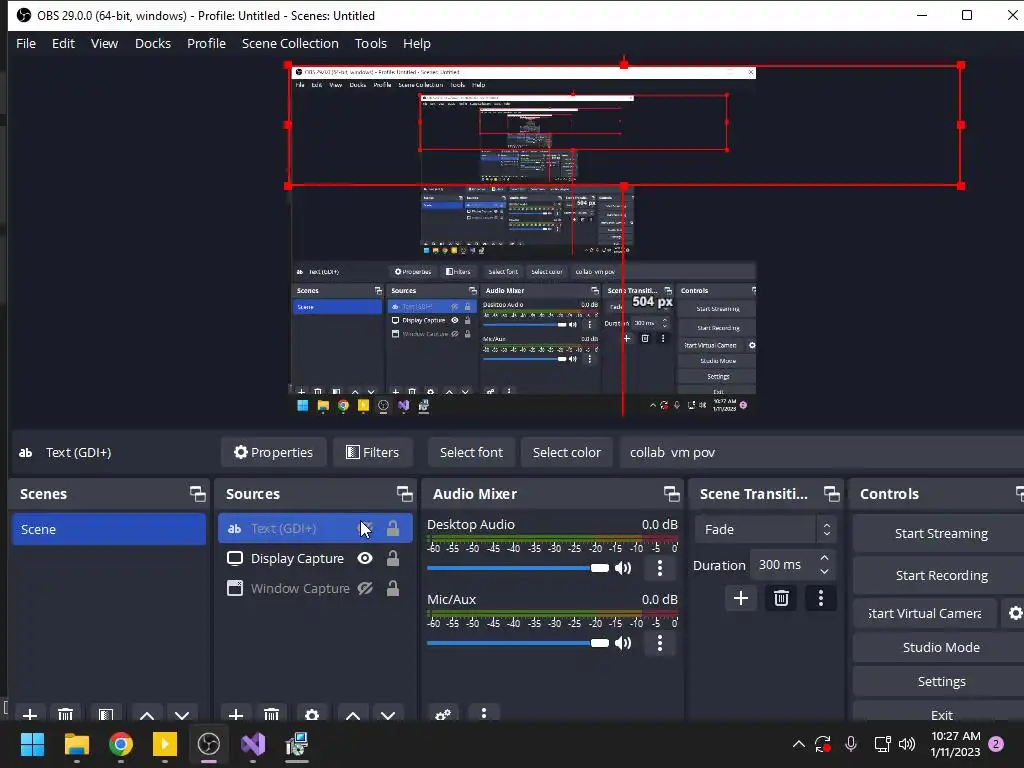Viewport: 1024px width, 768px height.
Task: Toggle lock on Text (GDI+) source
Action: tap(392, 528)
